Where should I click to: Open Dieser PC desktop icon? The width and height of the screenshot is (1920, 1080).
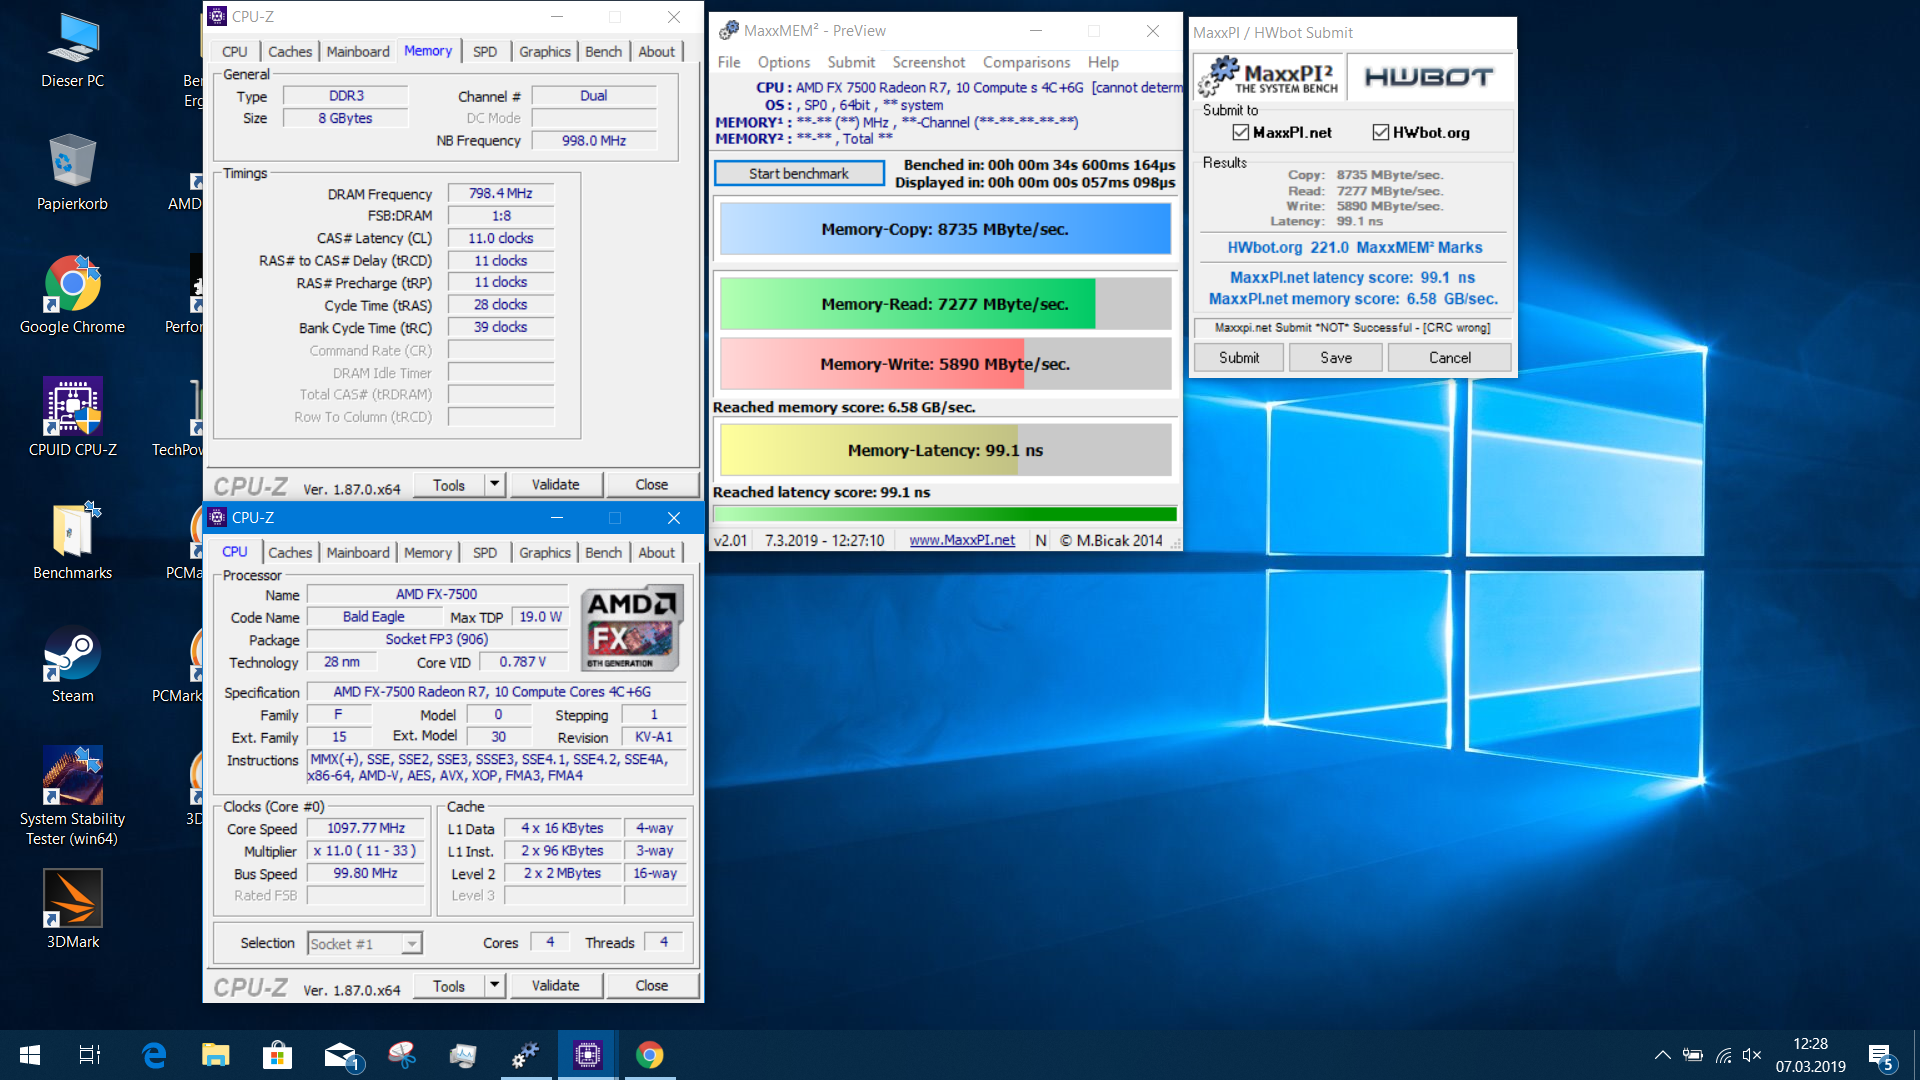(x=72, y=52)
